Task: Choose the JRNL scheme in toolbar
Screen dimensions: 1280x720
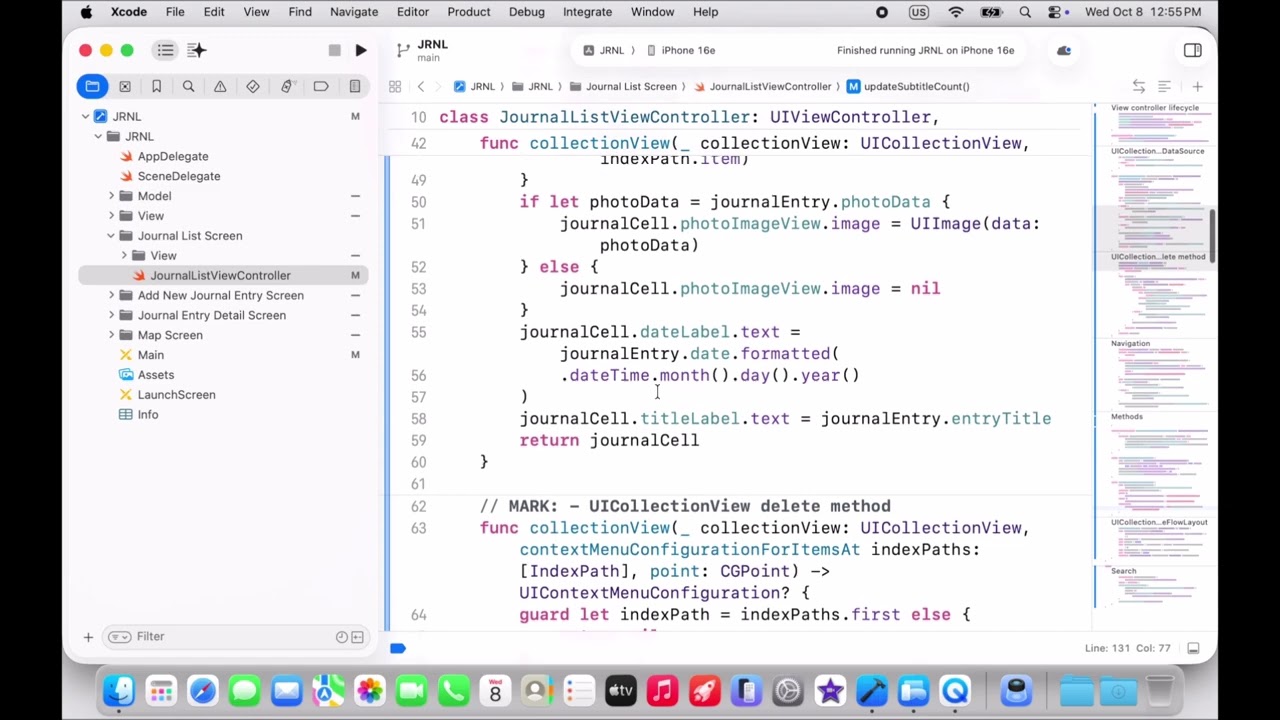Action: tap(604, 50)
